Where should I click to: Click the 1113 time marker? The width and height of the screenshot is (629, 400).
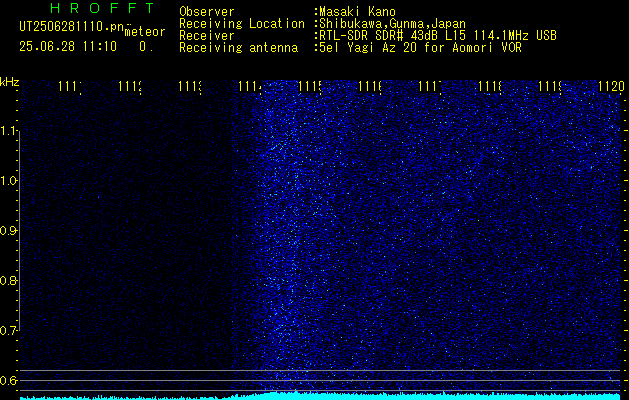[190, 87]
